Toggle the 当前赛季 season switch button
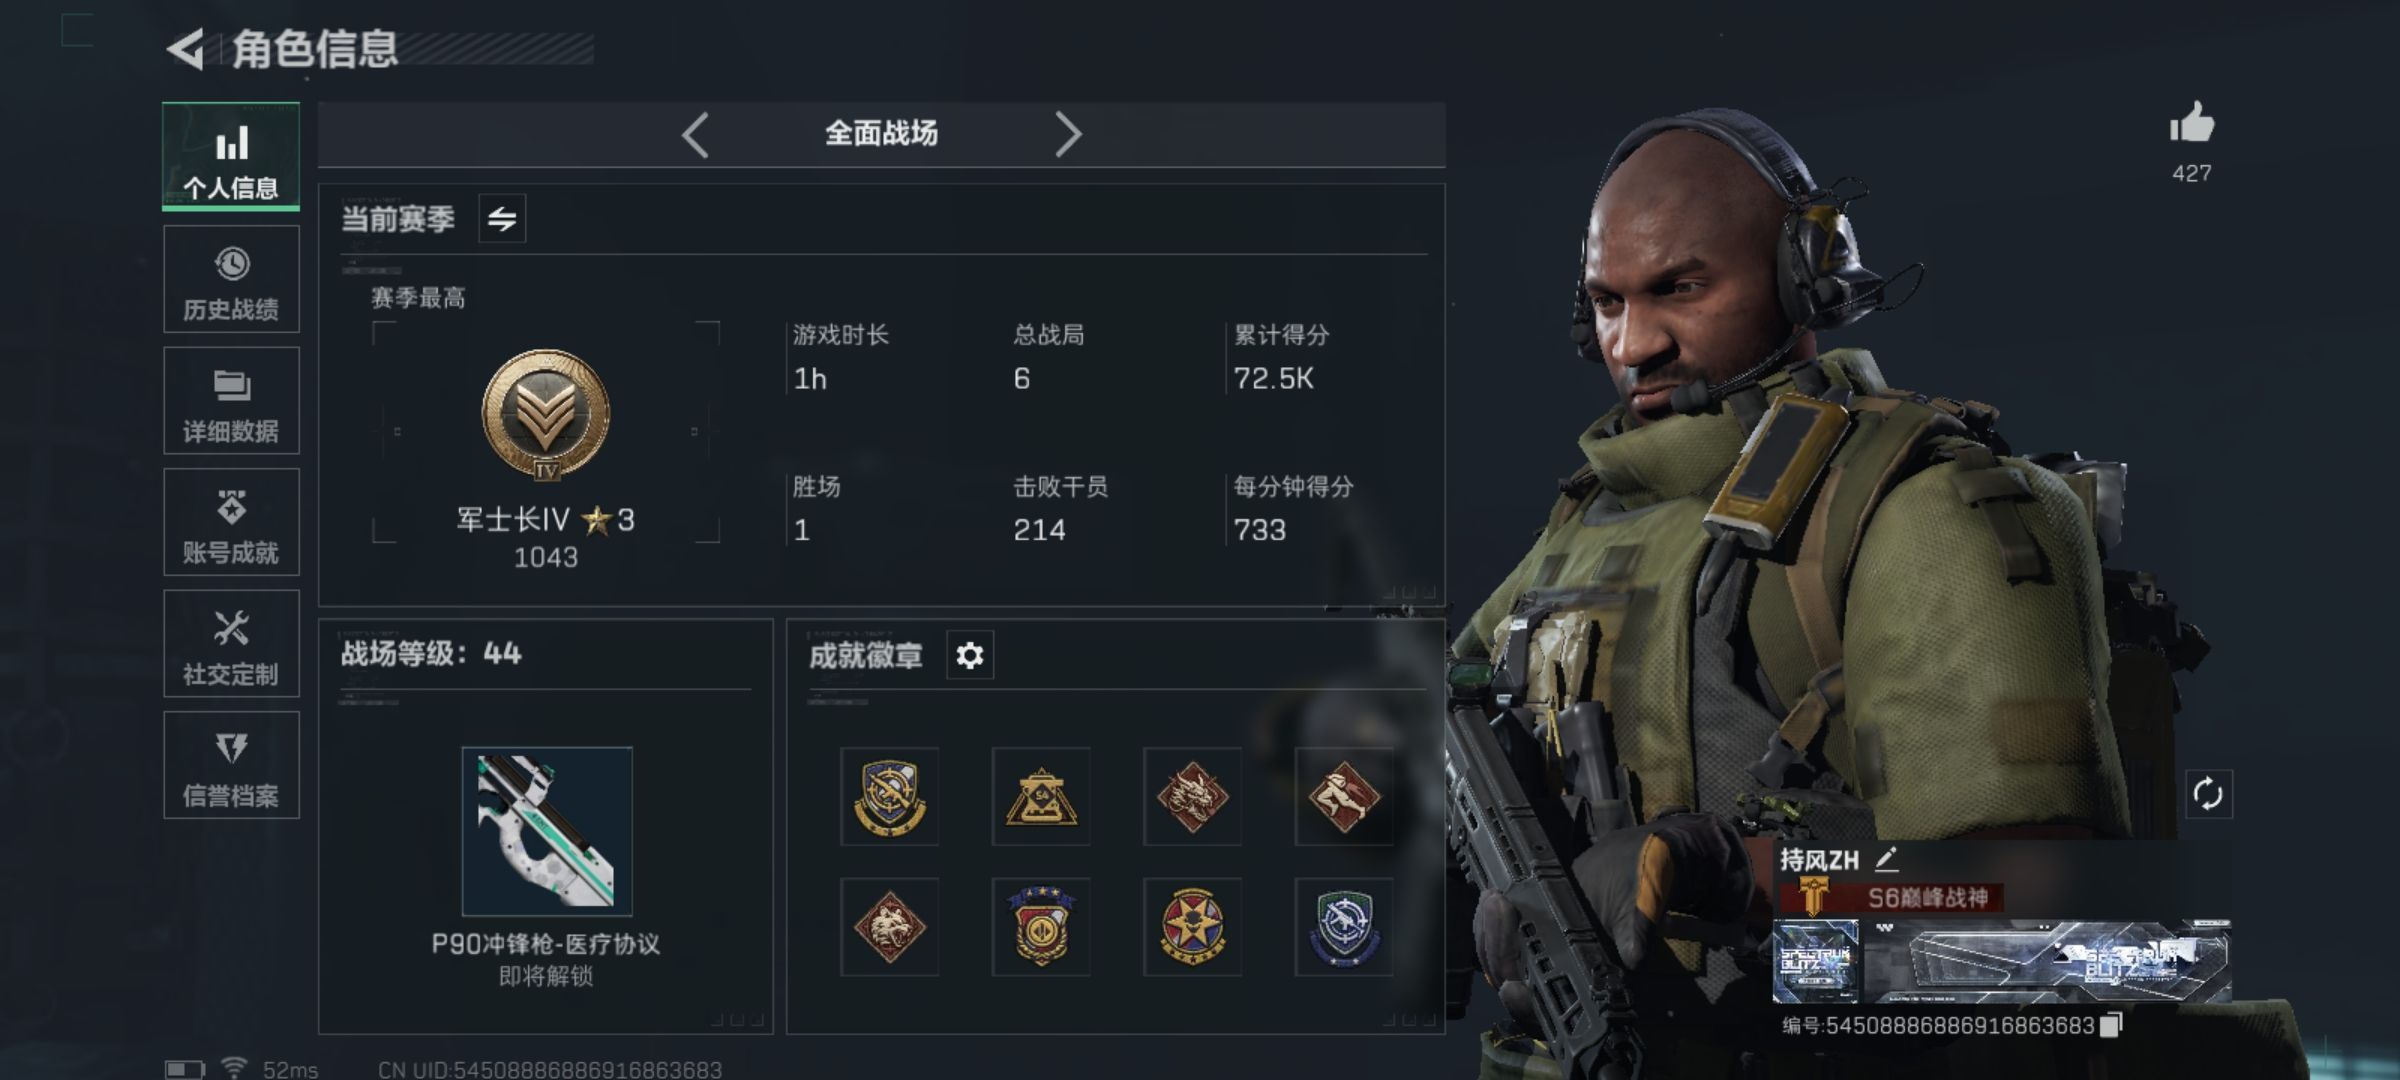2400x1080 pixels. pyautogui.click(x=502, y=219)
